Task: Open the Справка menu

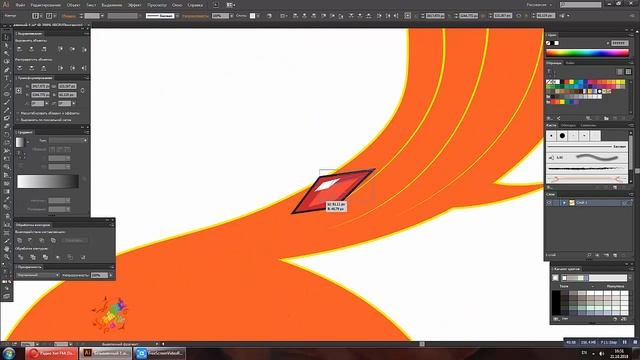Action: pyautogui.click(x=195, y=5)
